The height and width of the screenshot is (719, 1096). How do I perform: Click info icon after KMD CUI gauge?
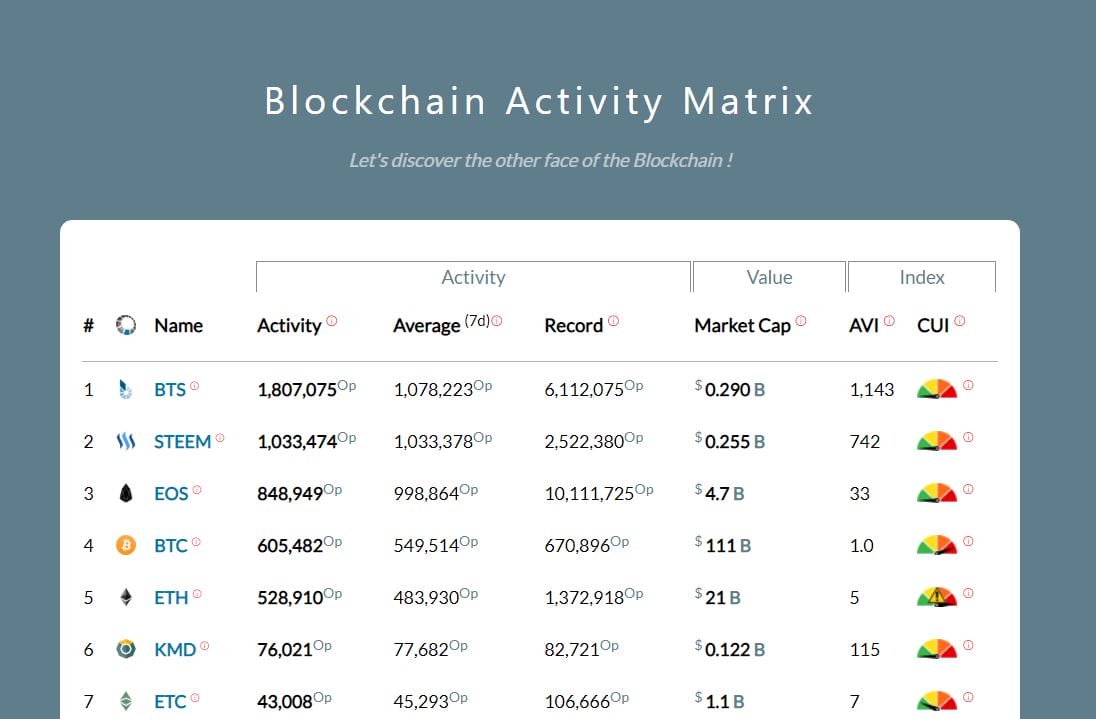coord(968,645)
